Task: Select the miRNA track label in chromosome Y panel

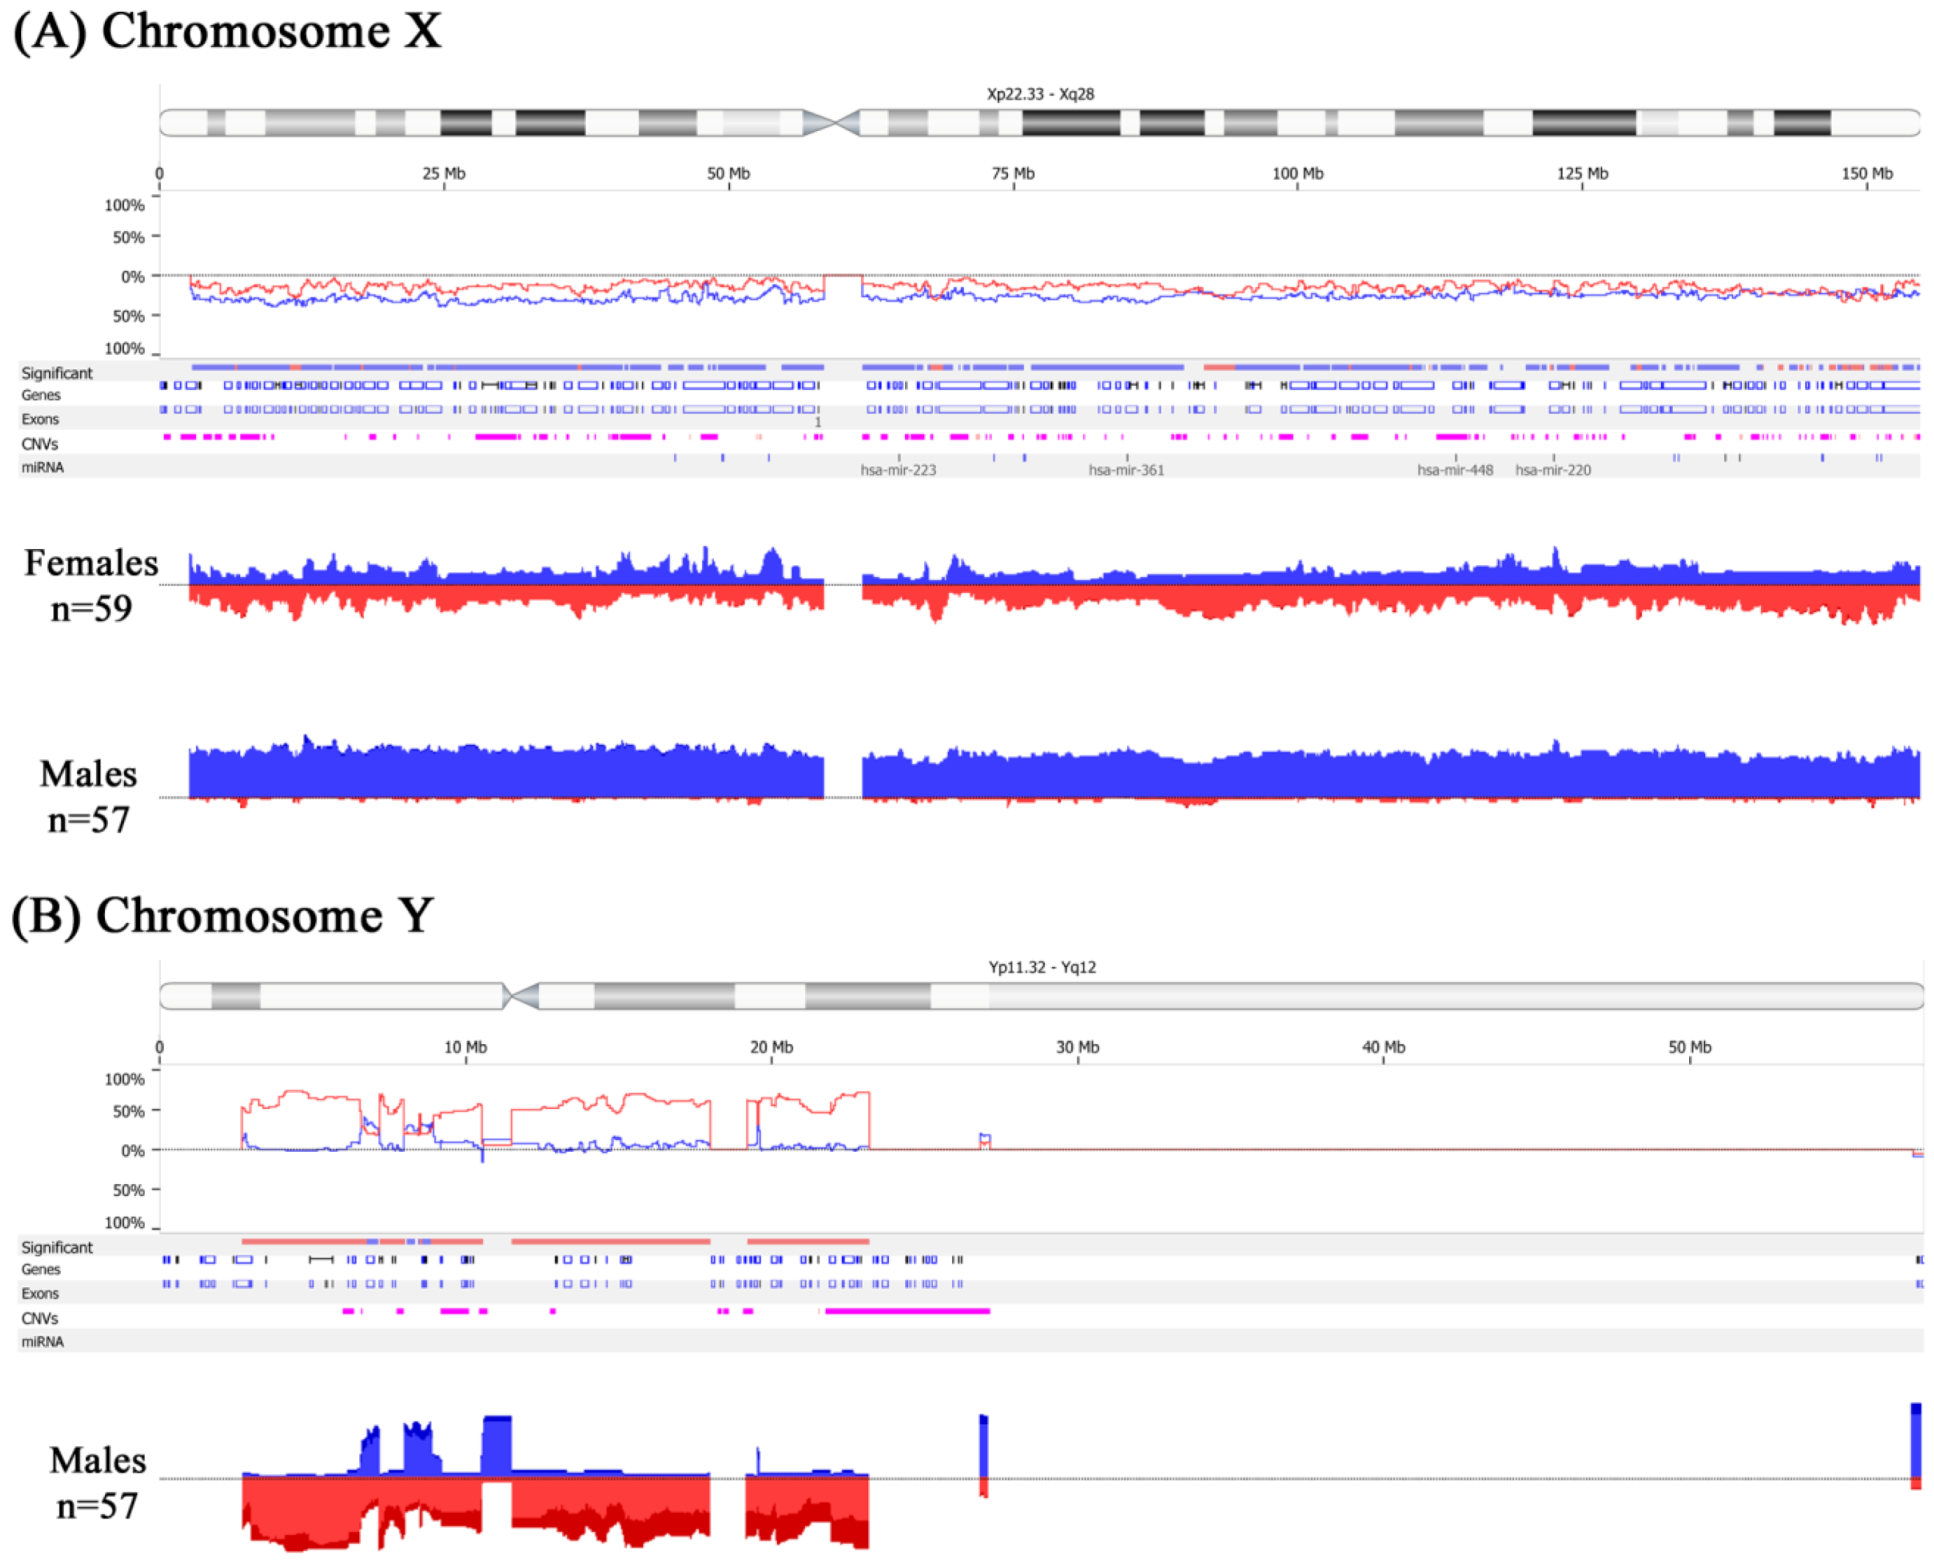Action: 42,1342
